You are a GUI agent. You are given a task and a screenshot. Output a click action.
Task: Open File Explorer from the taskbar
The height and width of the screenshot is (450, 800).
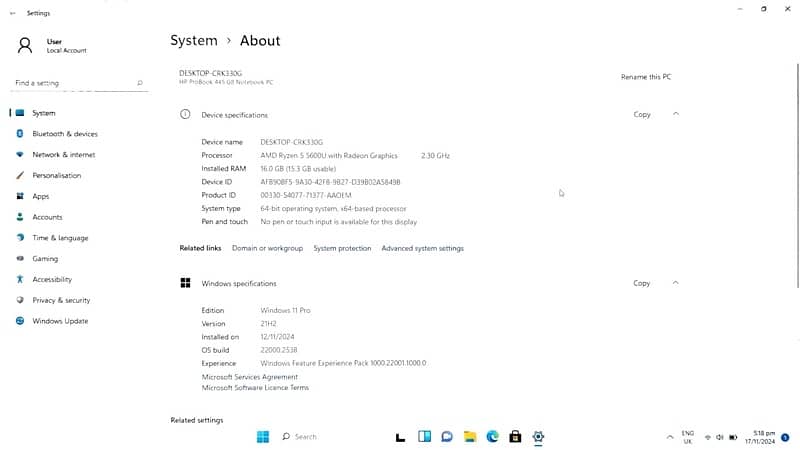470,437
